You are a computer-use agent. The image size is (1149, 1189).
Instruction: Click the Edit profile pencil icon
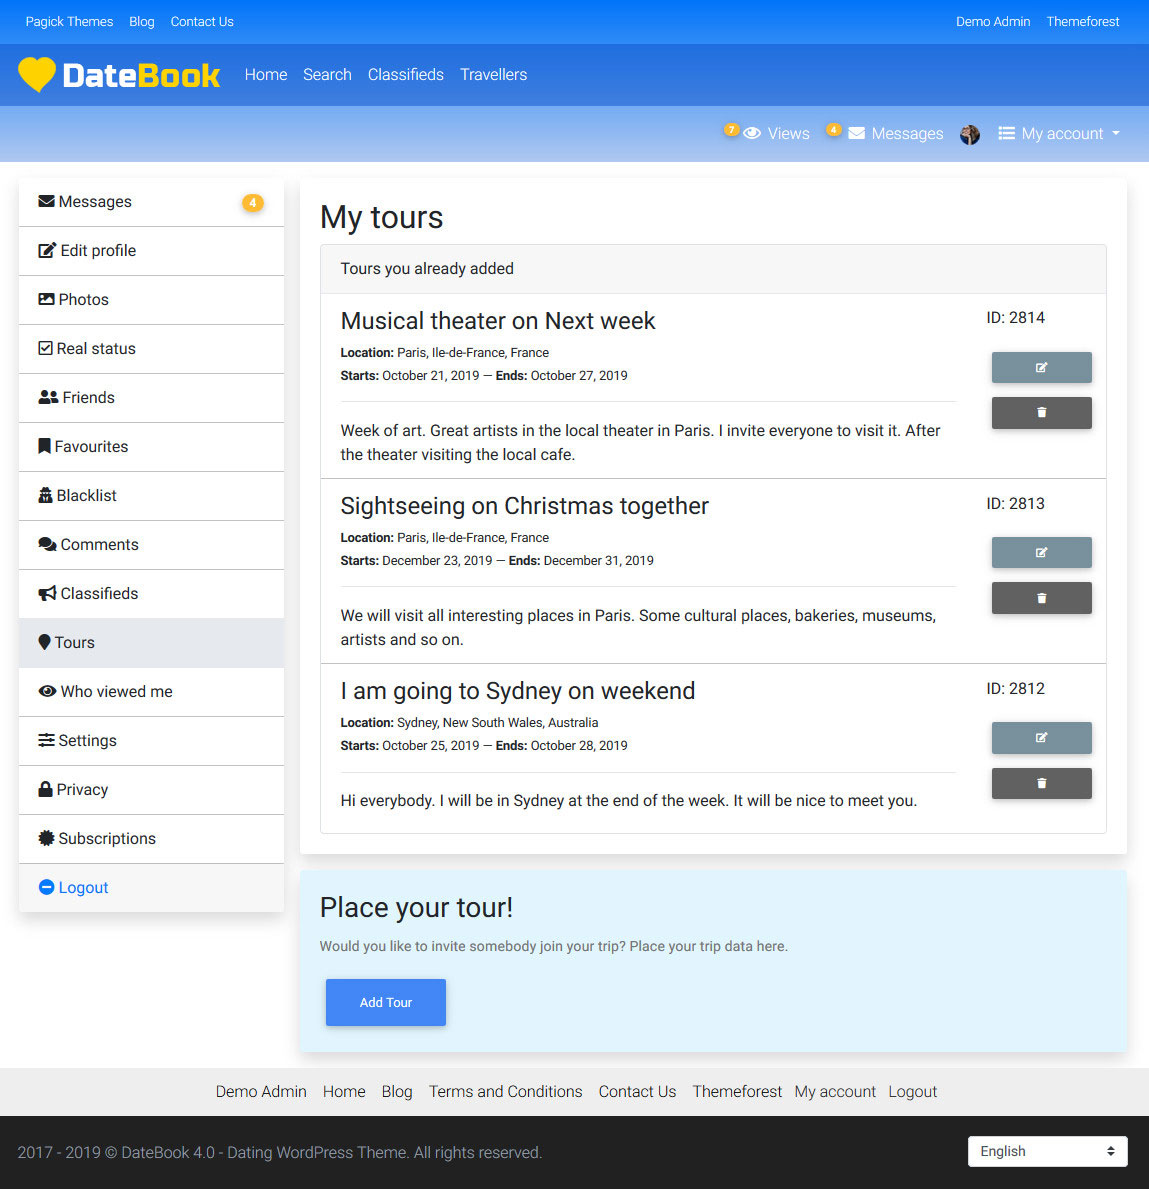47,250
